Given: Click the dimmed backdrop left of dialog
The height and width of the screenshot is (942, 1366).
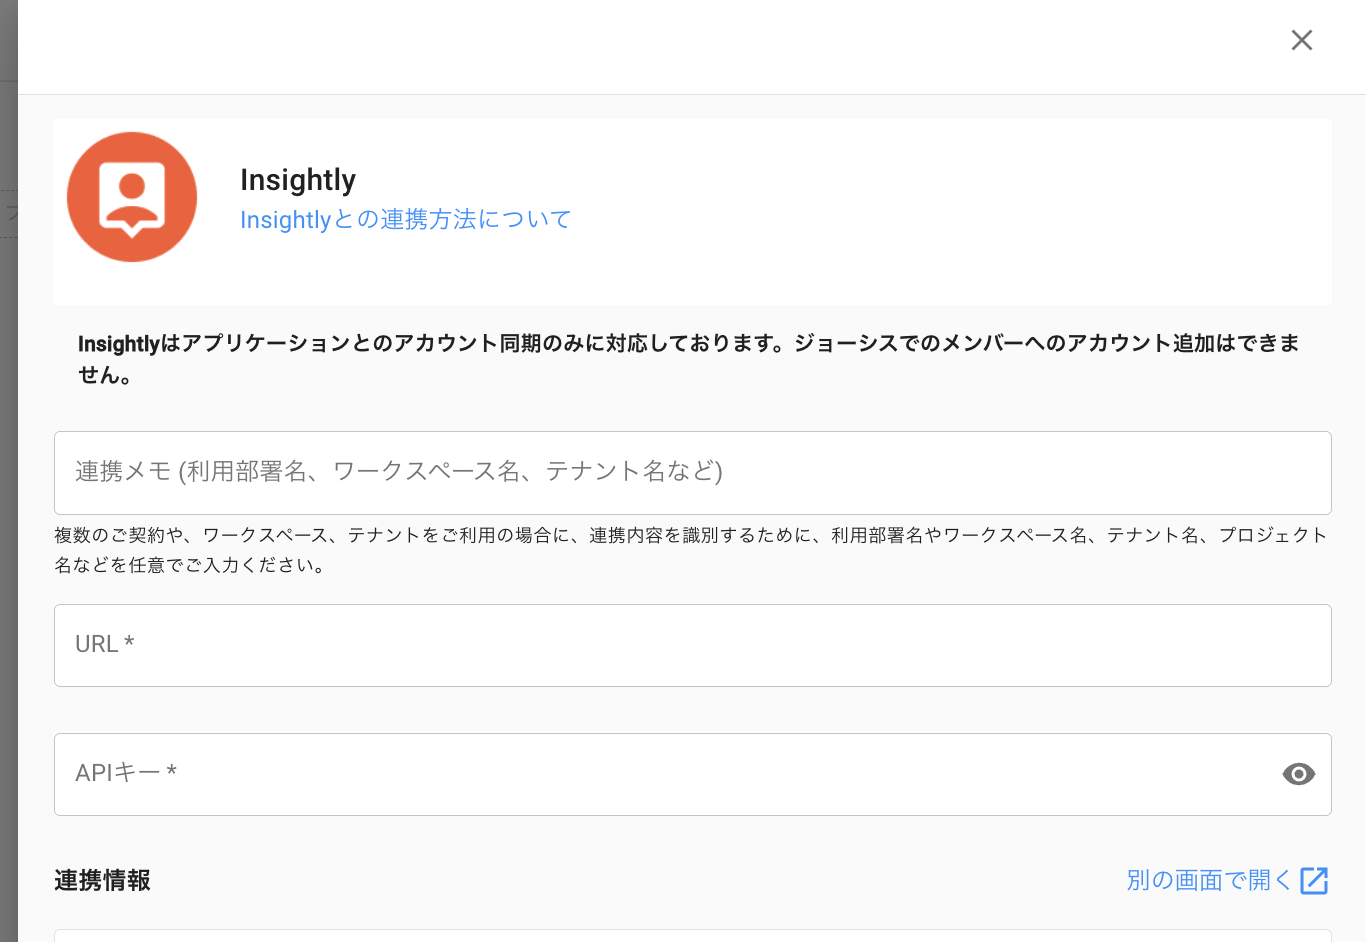Looking at the screenshot, I should pyautogui.click(x=8, y=500).
